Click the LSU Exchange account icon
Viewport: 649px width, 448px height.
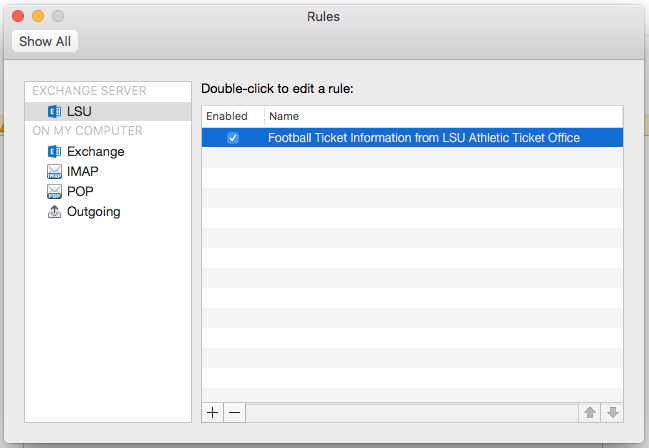click(54, 111)
